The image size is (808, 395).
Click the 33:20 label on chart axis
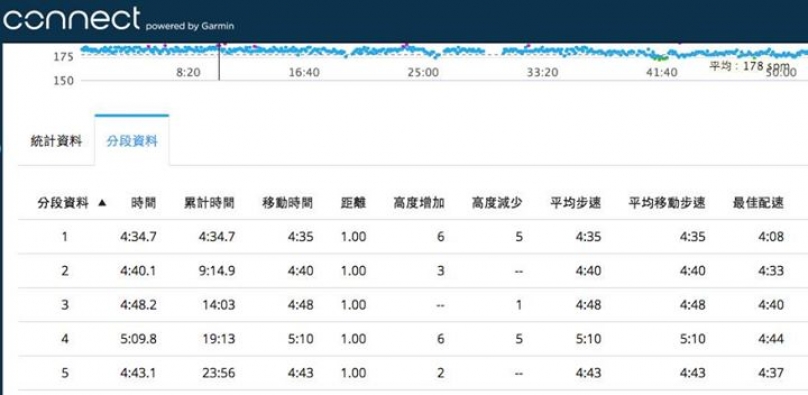[542, 73]
